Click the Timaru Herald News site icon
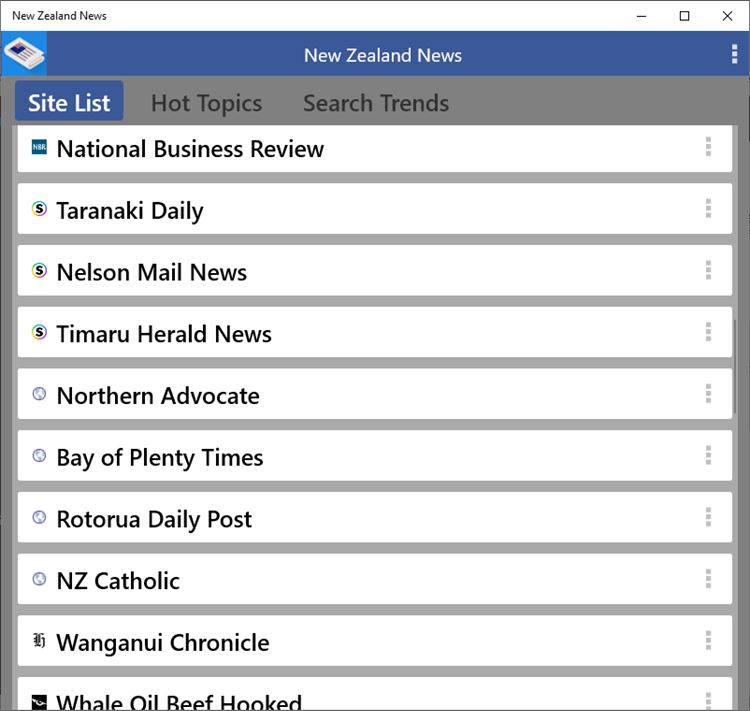Image resolution: width=750 pixels, height=711 pixels. point(39,332)
